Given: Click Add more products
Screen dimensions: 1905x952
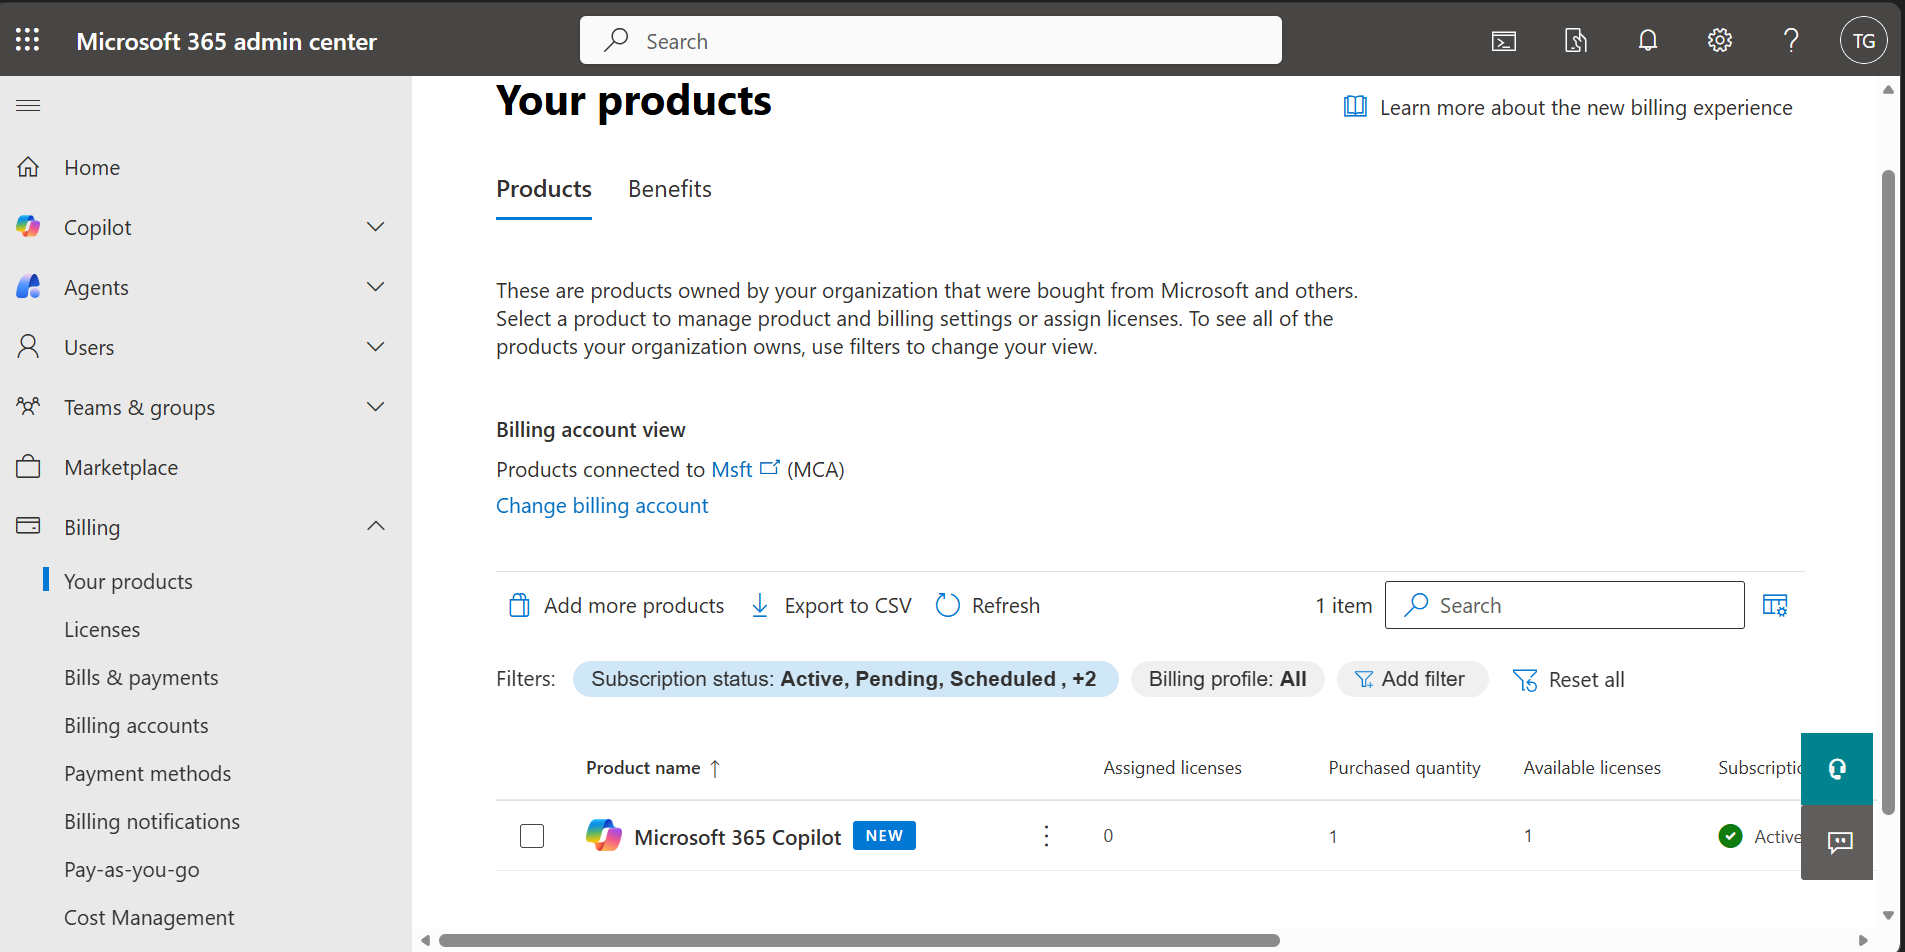Looking at the screenshot, I should (616, 606).
